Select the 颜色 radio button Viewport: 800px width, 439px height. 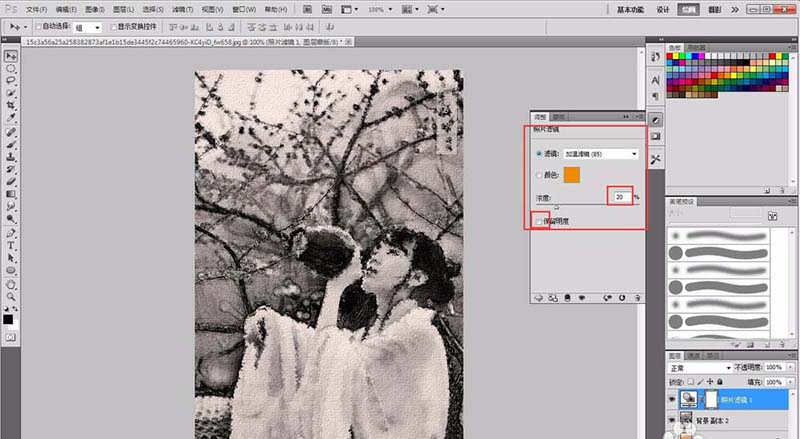point(541,175)
